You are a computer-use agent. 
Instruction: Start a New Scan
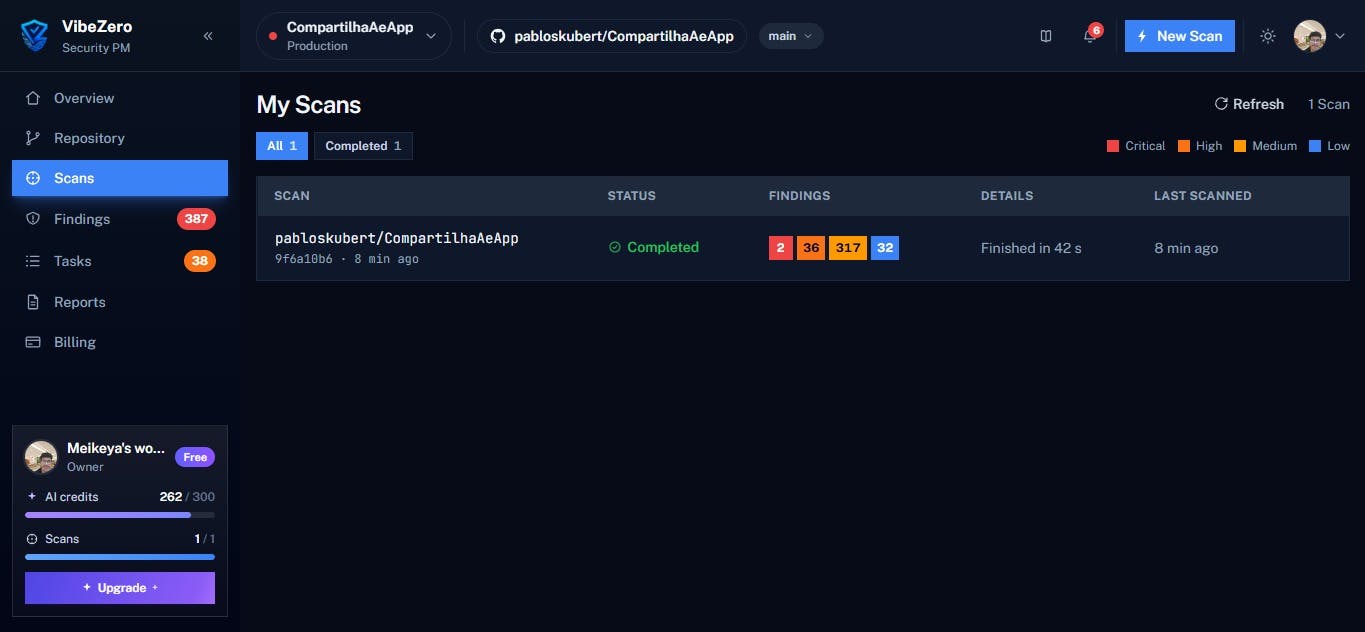click(1180, 36)
